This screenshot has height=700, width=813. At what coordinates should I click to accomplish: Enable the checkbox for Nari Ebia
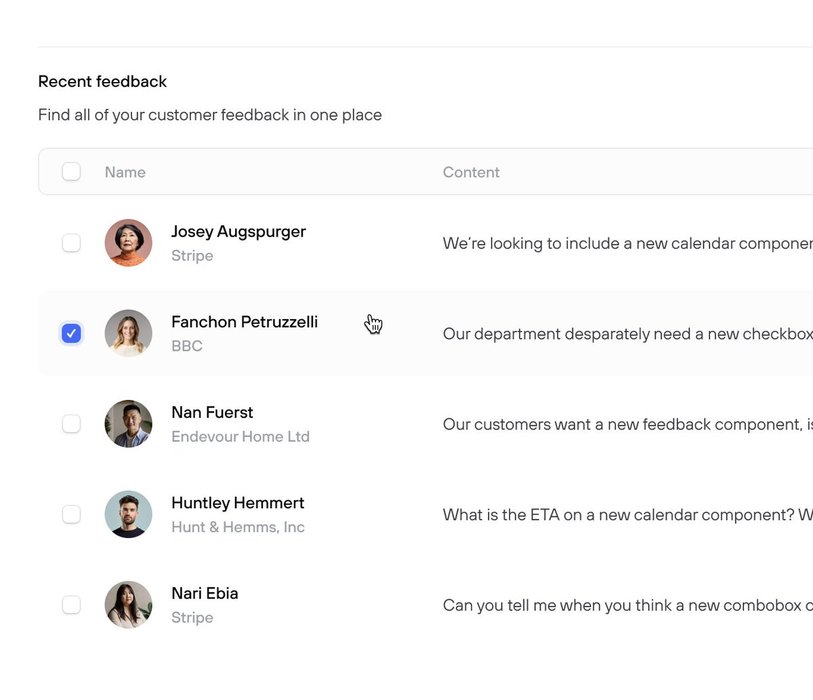point(71,605)
